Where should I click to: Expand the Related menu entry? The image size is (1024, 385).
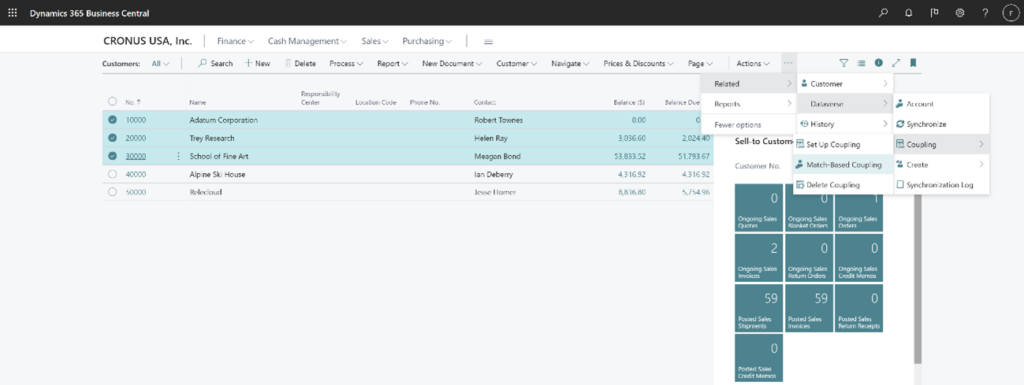coord(748,84)
